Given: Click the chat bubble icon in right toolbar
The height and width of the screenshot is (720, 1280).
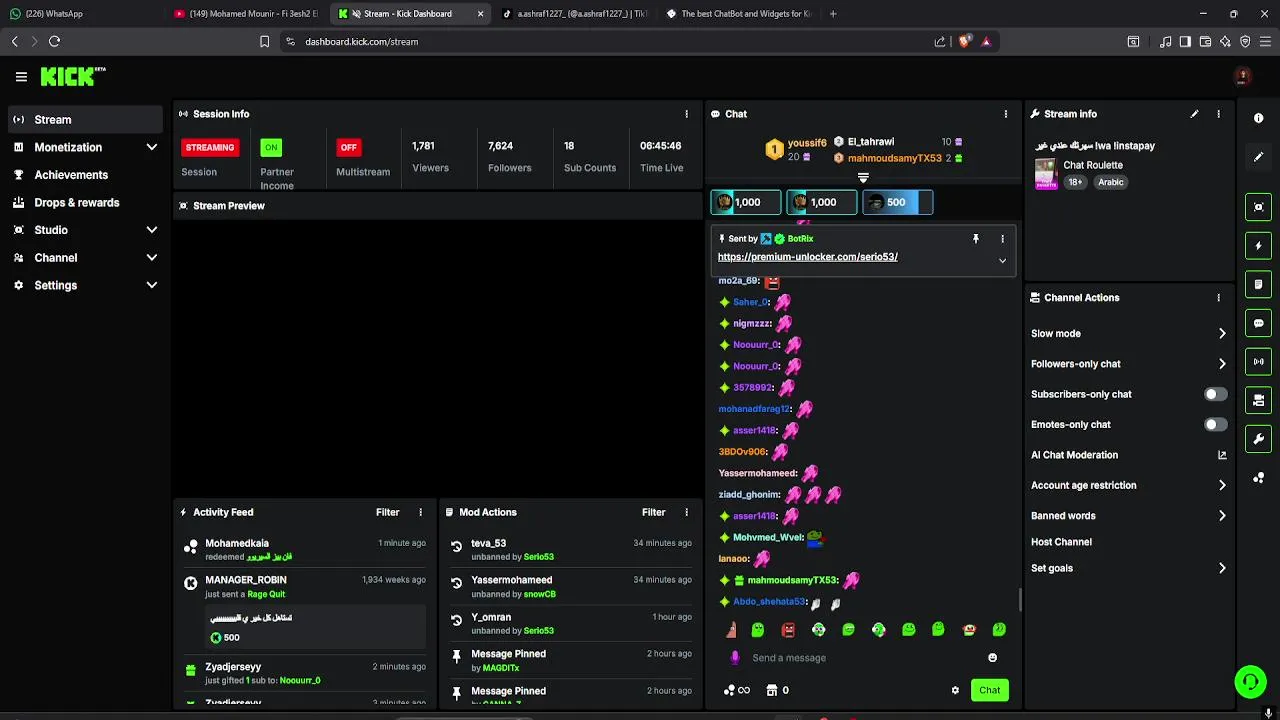Looking at the screenshot, I should click(1258, 323).
